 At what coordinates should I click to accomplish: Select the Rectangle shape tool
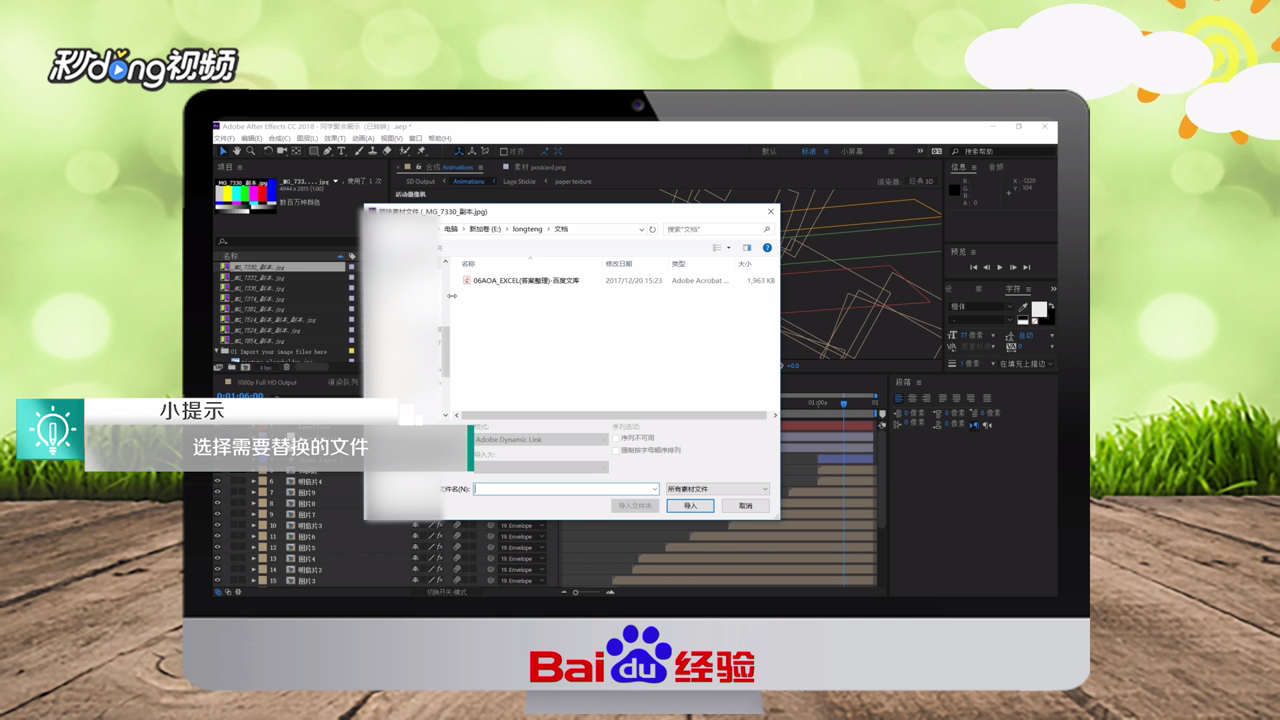(x=313, y=151)
